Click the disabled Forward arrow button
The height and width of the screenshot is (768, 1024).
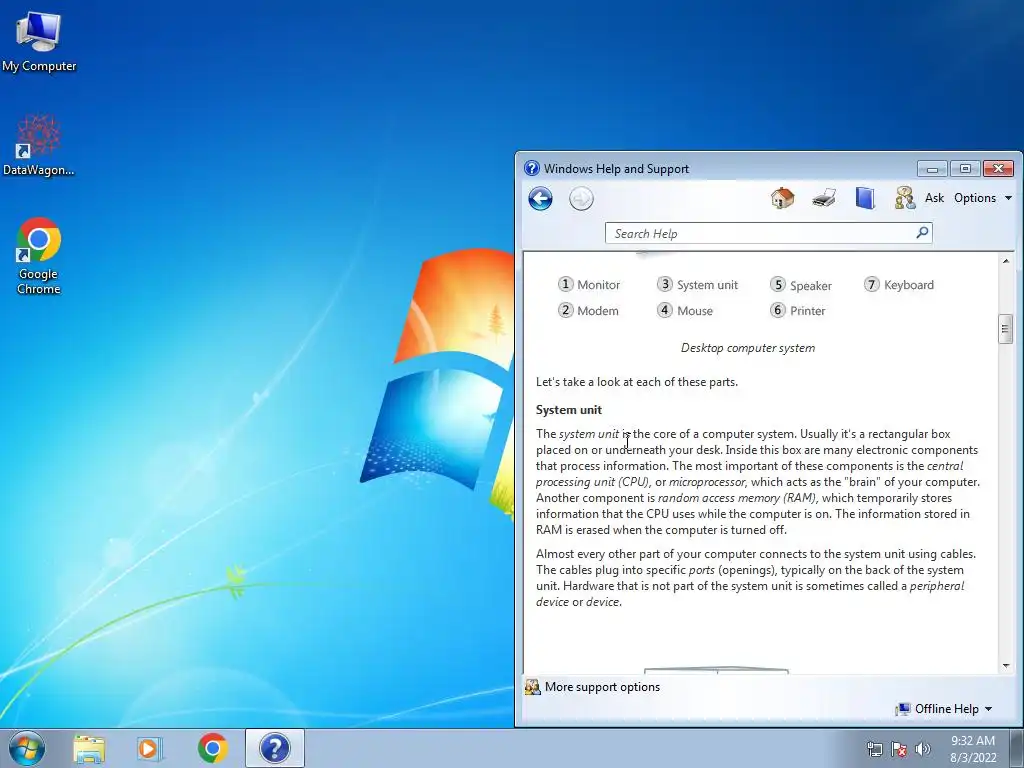point(581,199)
